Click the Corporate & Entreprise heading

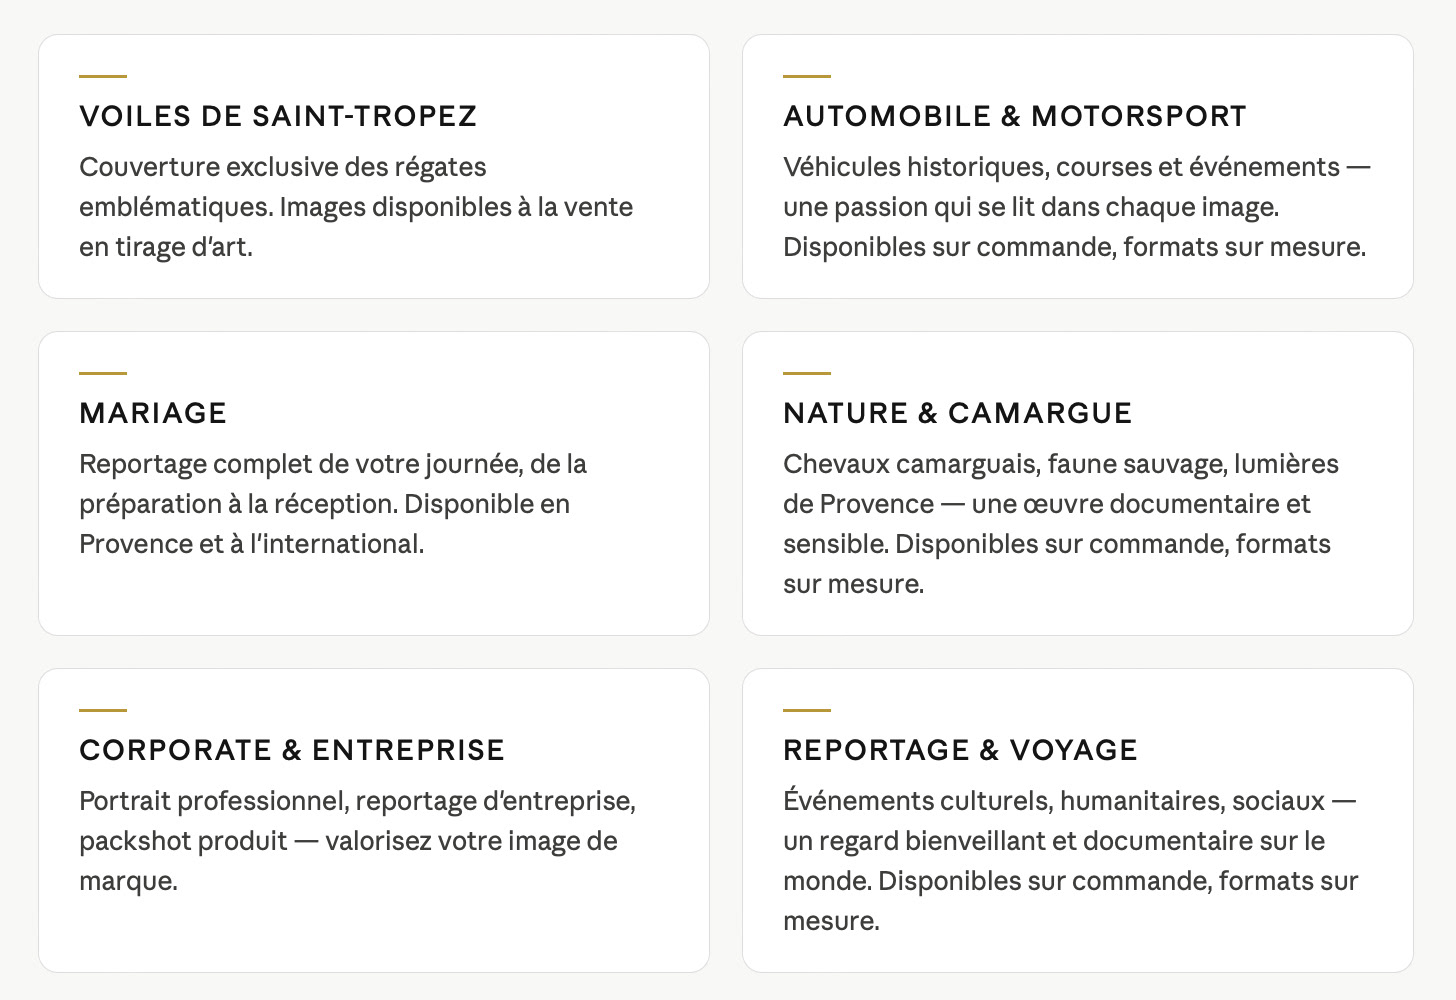292,750
